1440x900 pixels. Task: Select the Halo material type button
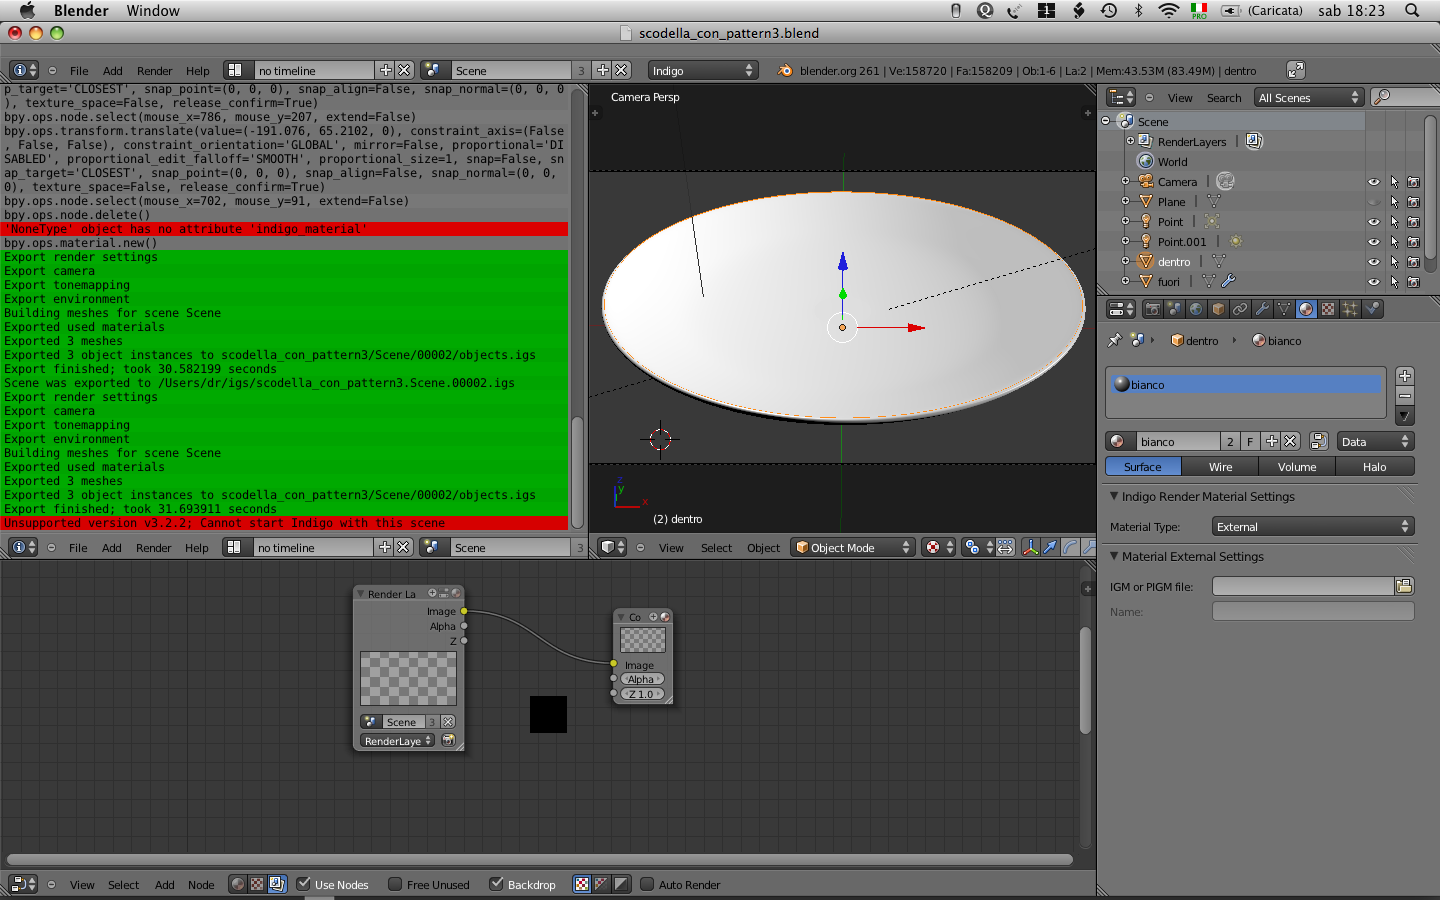1375,466
